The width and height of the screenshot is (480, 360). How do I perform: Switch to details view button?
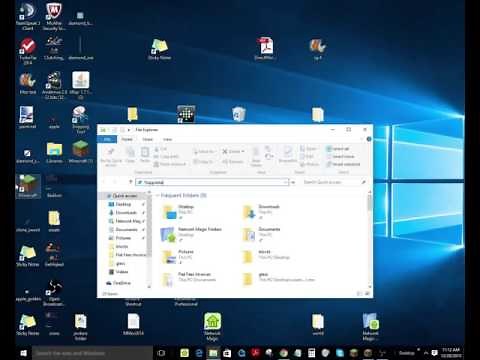360,294
